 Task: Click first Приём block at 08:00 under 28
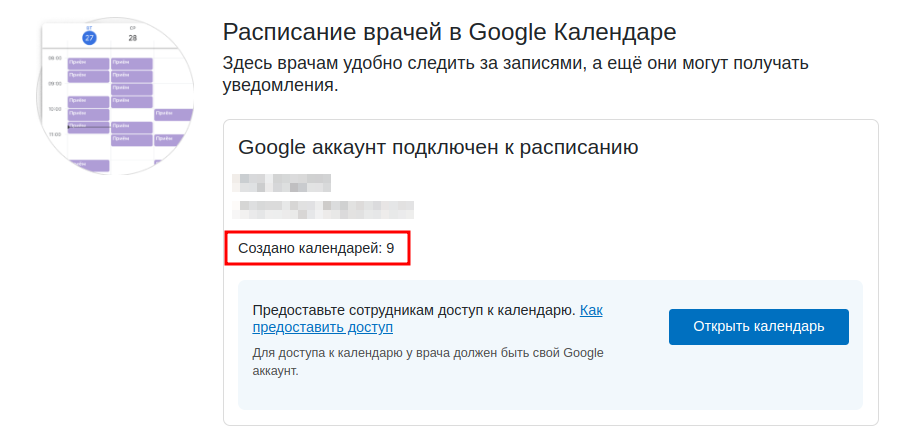click(x=132, y=64)
